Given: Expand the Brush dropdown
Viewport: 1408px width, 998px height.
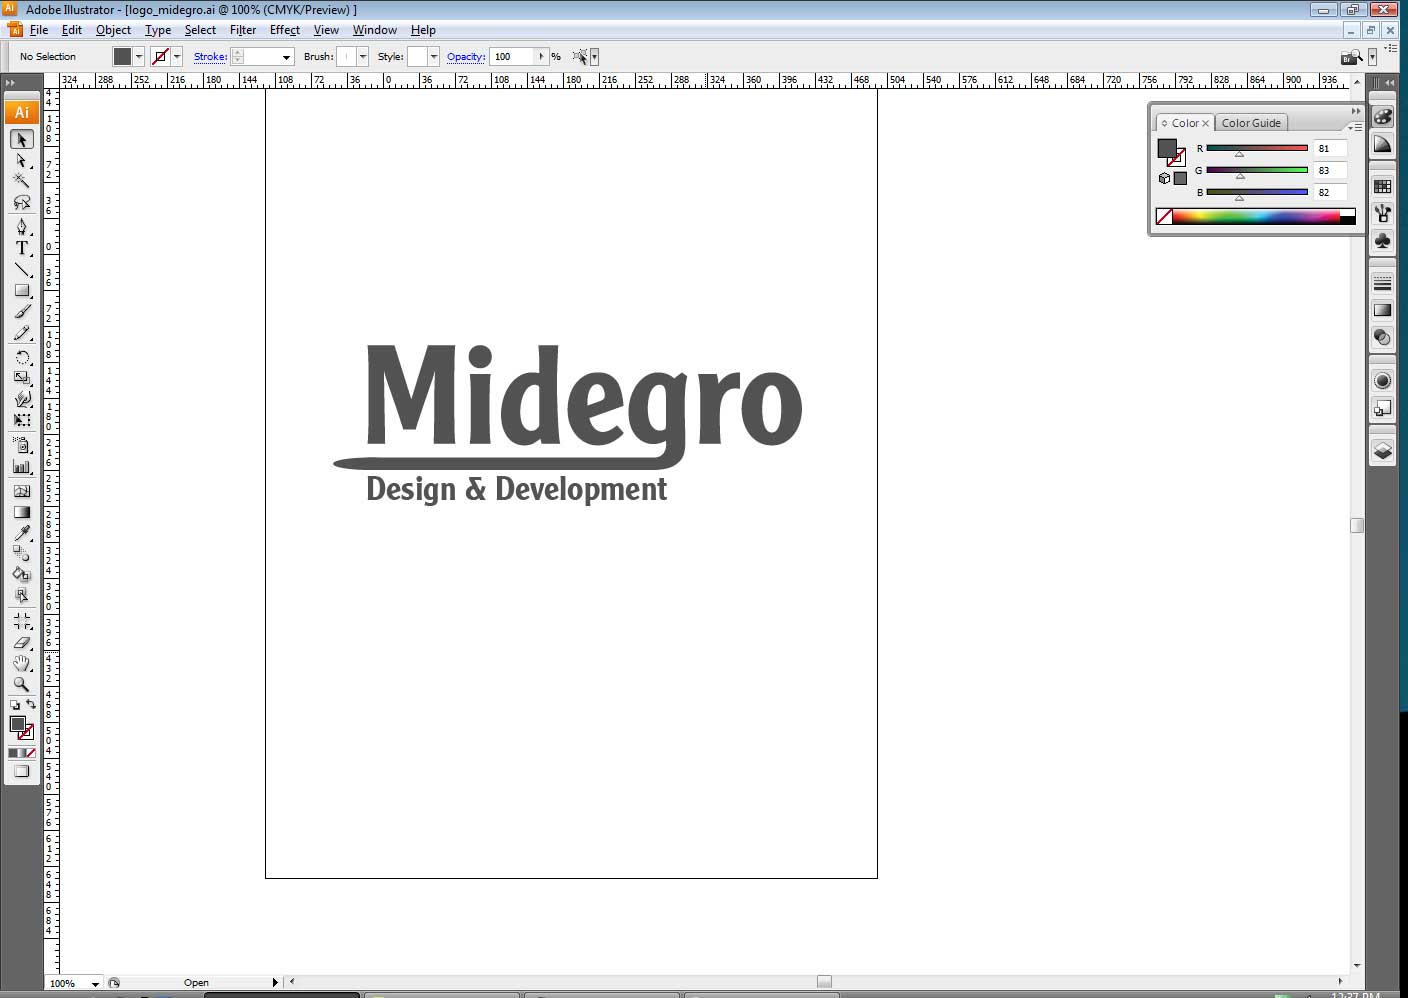Looking at the screenshot, I should 362,57.
